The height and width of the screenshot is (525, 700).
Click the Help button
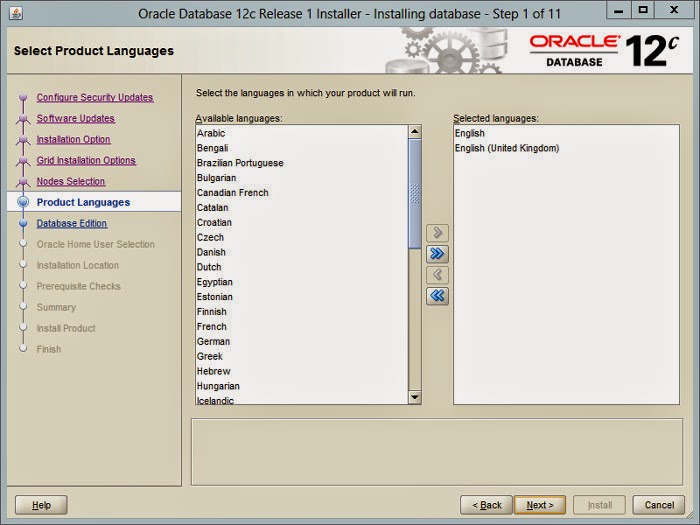click(x=41, y=505)
